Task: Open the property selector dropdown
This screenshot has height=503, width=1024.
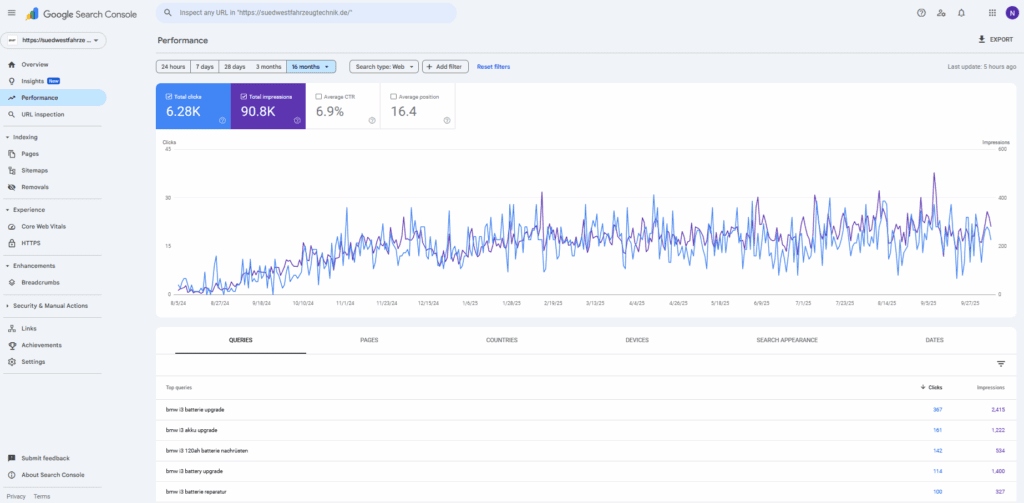Action: pos(54,40)
